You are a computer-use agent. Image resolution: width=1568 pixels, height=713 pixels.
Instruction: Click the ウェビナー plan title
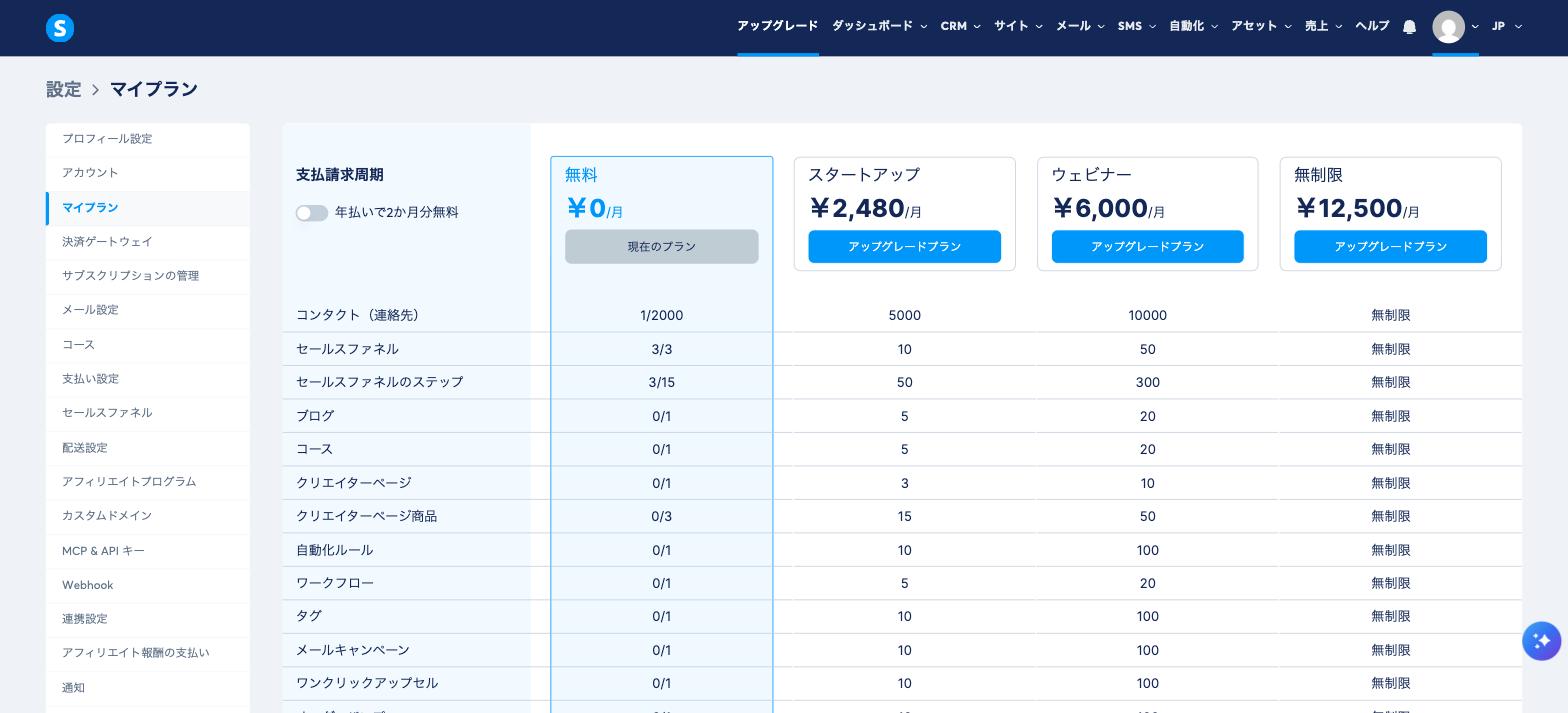click(x=1091, y=175)
